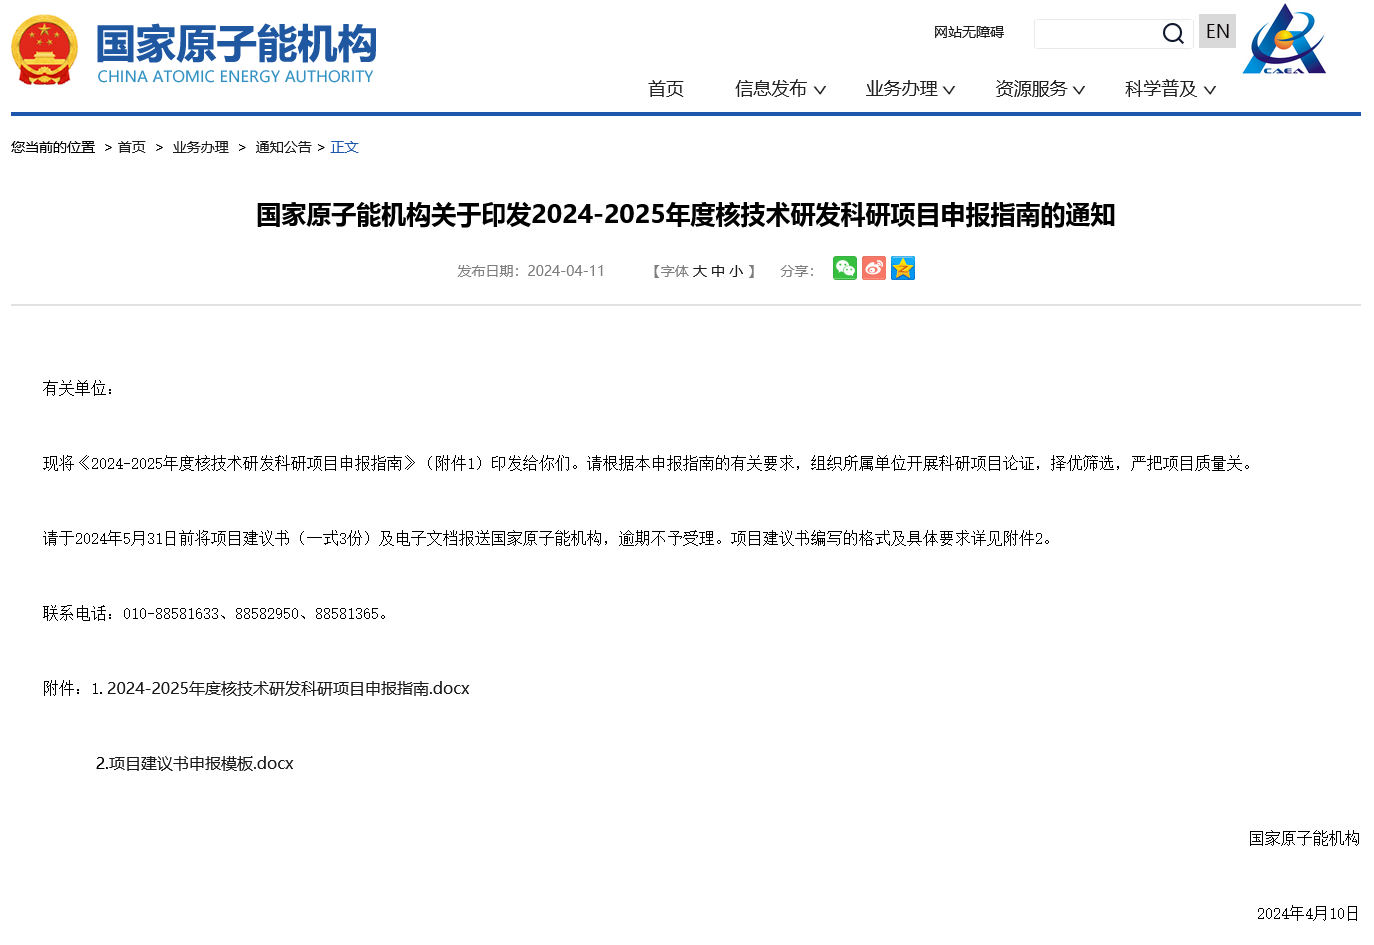The height and width of the screenshot is (945, 1374).
Task: Set font size to small (小)
Action: (736, 271)
